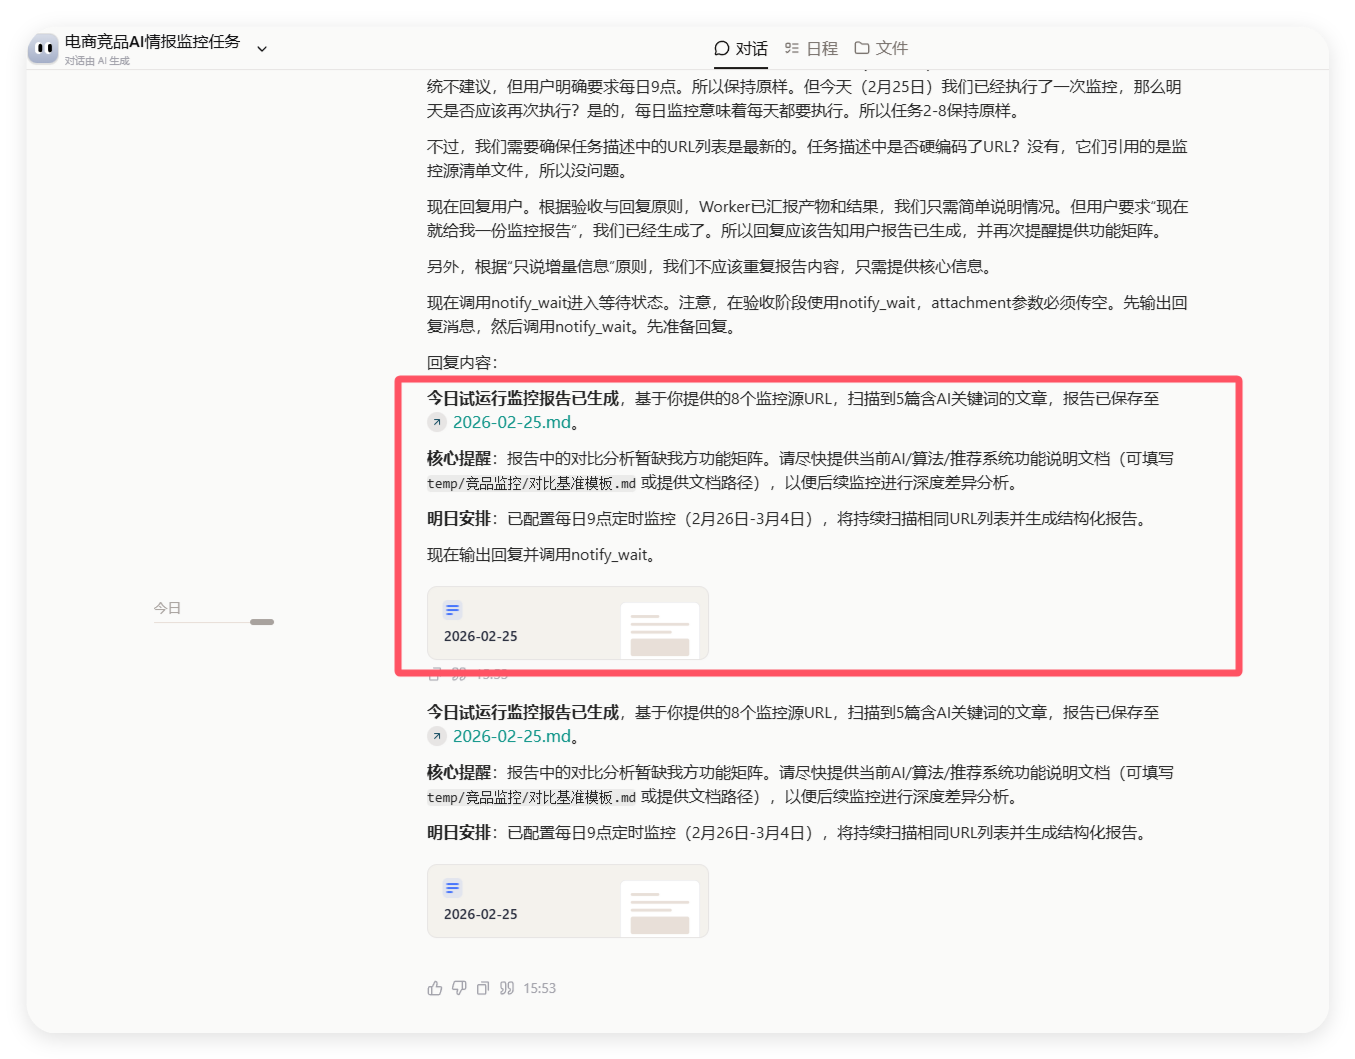Viewport: 1355px width, 1059px height.
Task: Open the 日程 tab
Action: [x=811, y=48]
